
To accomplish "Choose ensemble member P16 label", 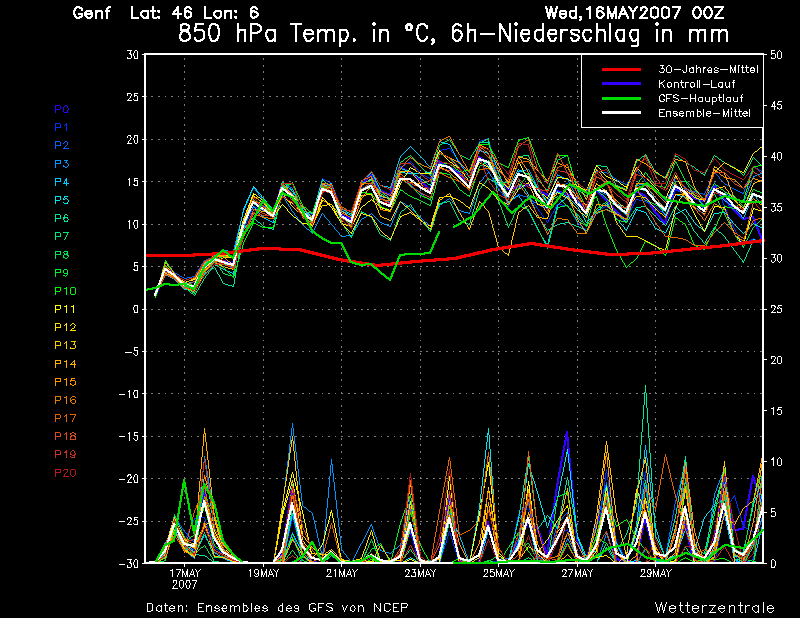I will click(x=64, y=400).
